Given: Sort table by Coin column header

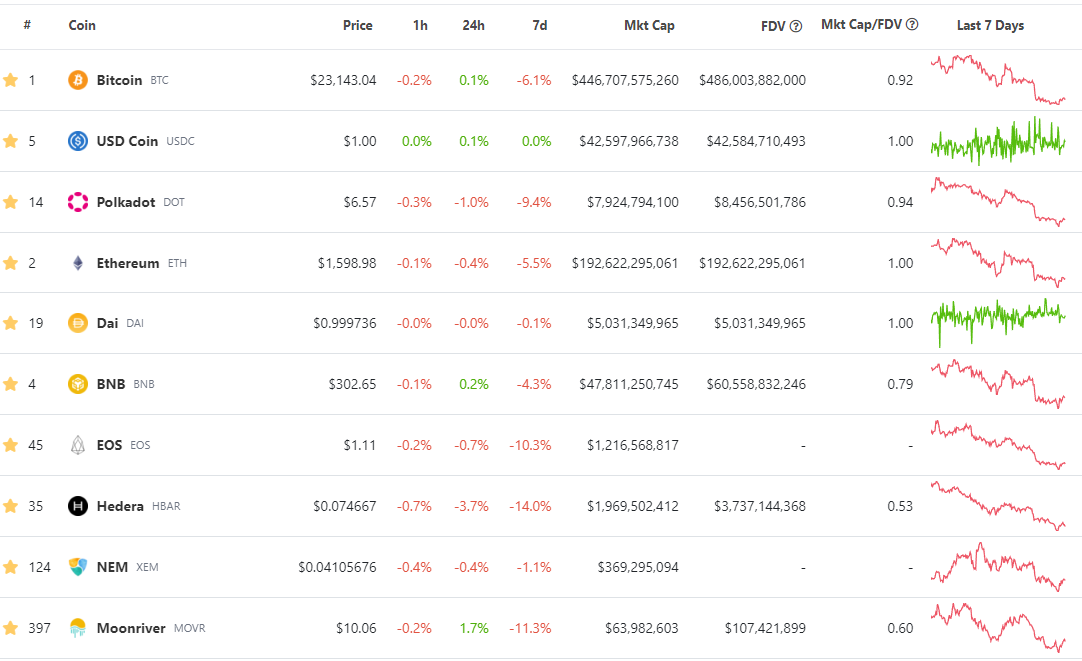Looking at the screenshot, I should pyautogui.click(x=82, y=25).
